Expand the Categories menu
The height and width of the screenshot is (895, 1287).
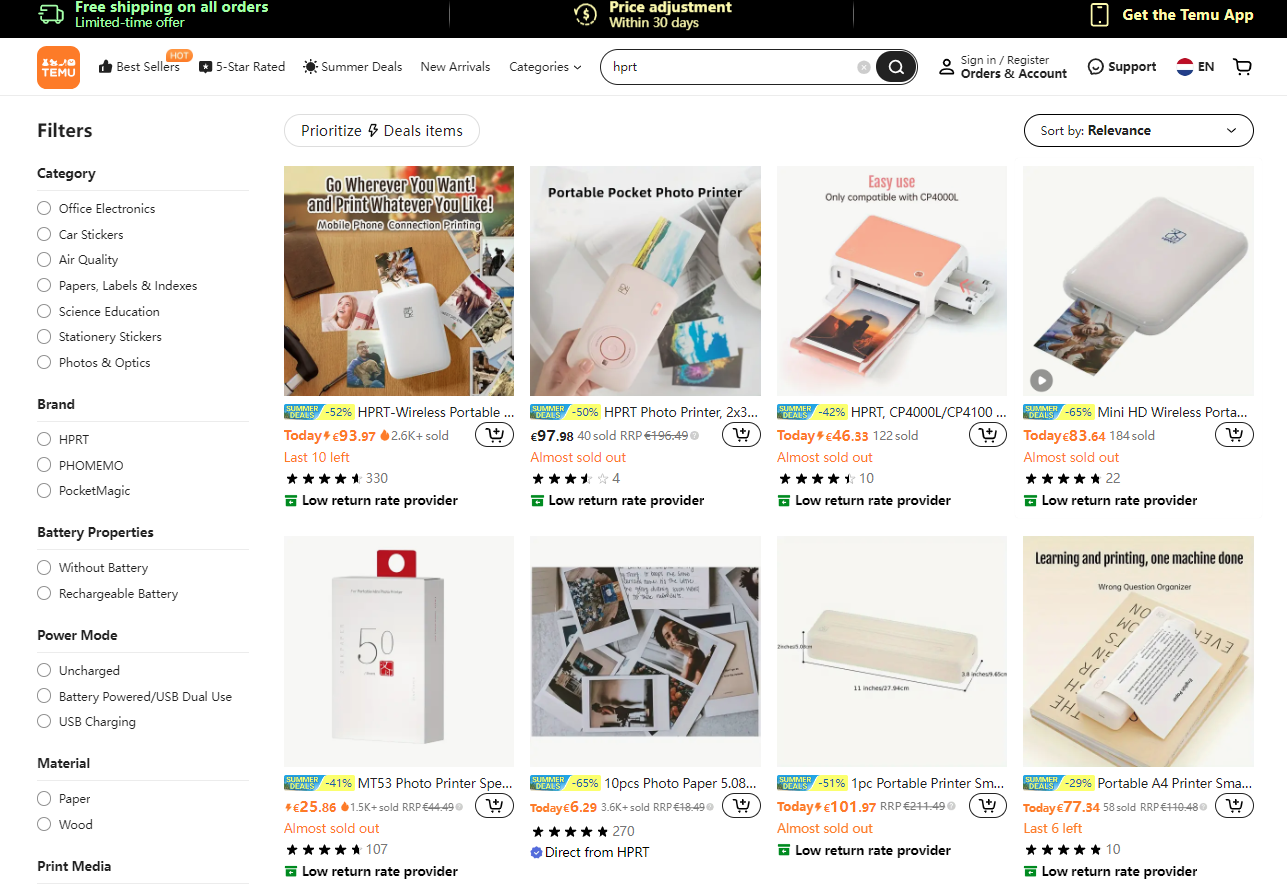tap(545, 67)
